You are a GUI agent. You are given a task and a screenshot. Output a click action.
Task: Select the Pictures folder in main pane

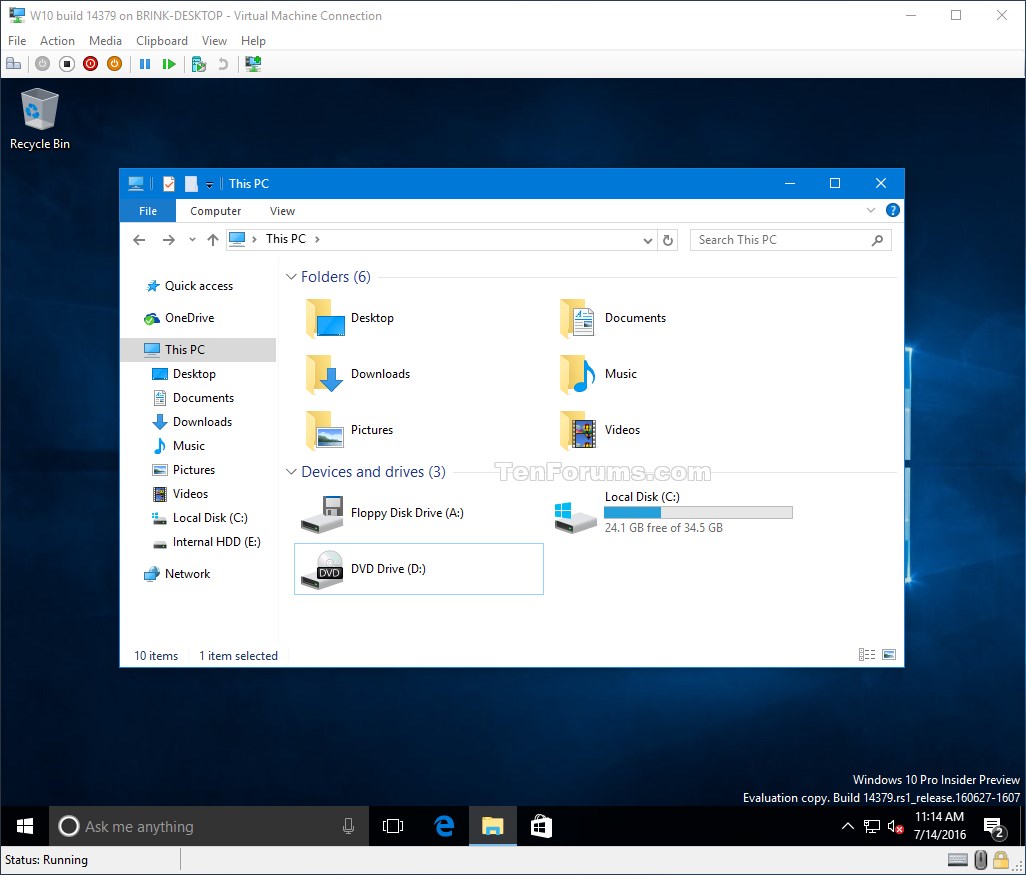350,430
